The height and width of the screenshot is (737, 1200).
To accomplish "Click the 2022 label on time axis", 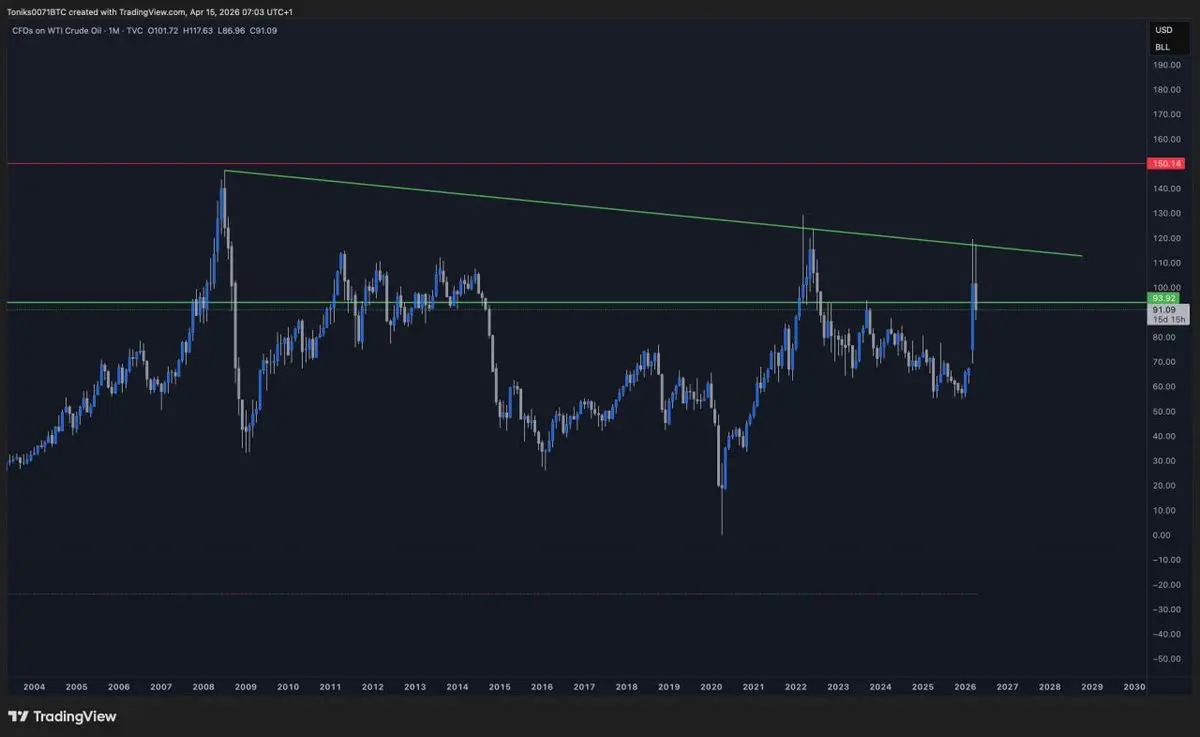I will pos(796,687).
